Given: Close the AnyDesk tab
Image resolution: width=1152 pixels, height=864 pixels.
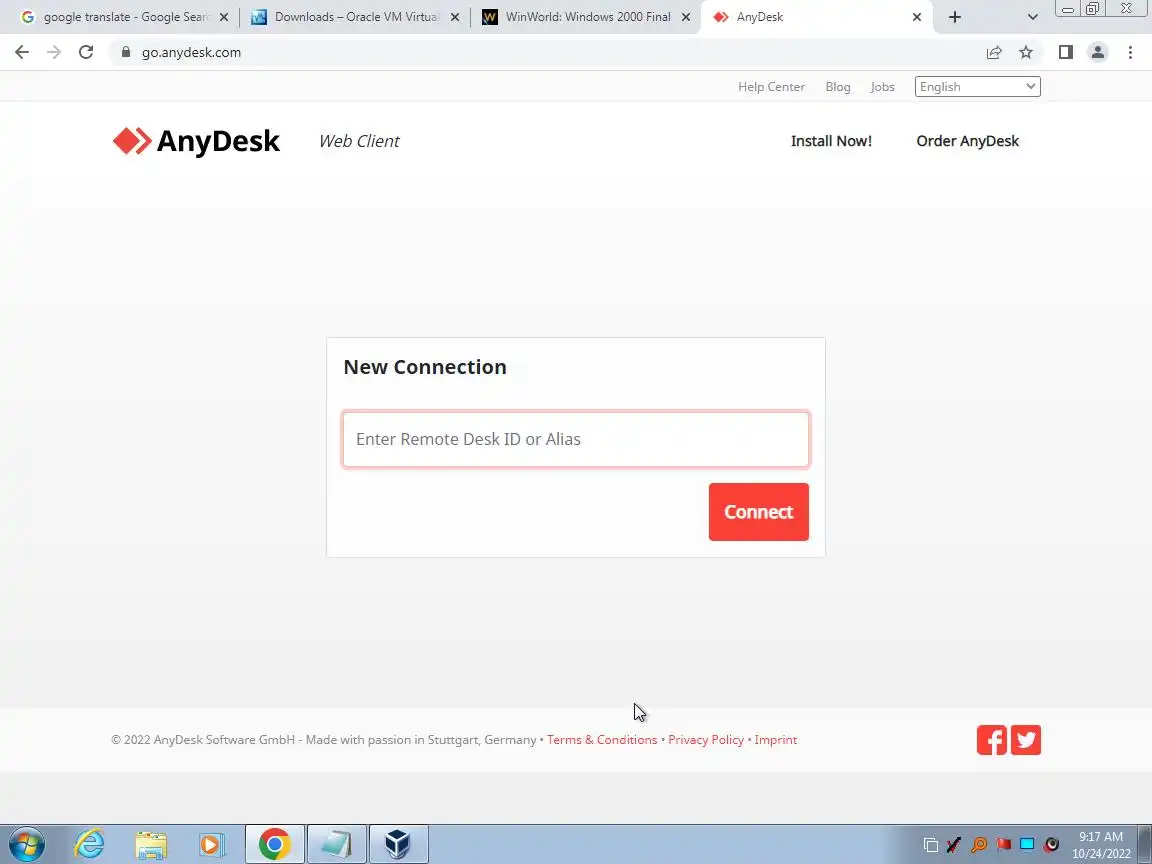Looking at the screenshot, I should pyautogui.click(x=916, y=17).
